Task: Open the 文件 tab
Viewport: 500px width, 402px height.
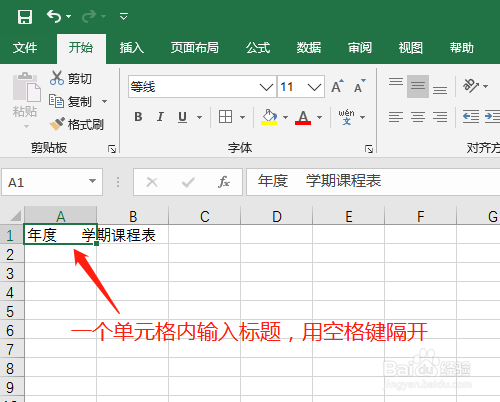Action: pos(25,48)
